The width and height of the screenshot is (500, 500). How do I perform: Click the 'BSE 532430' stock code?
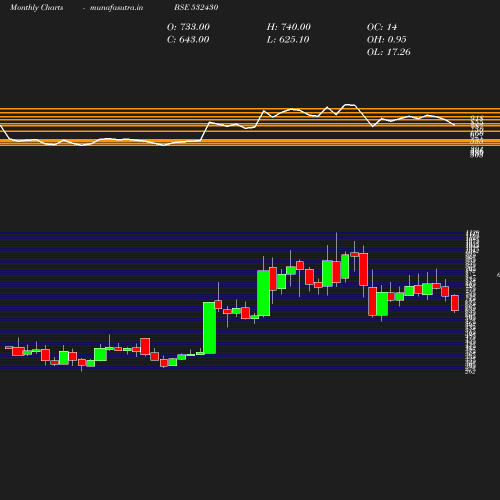pyautogui.click(x=196, y=7)
